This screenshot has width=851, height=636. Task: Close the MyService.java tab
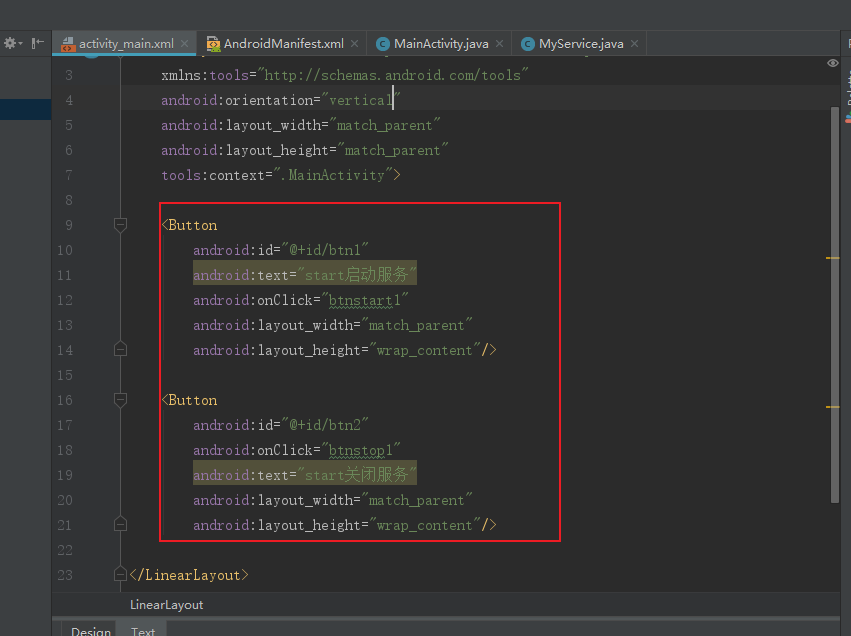(x=634, y=43)
